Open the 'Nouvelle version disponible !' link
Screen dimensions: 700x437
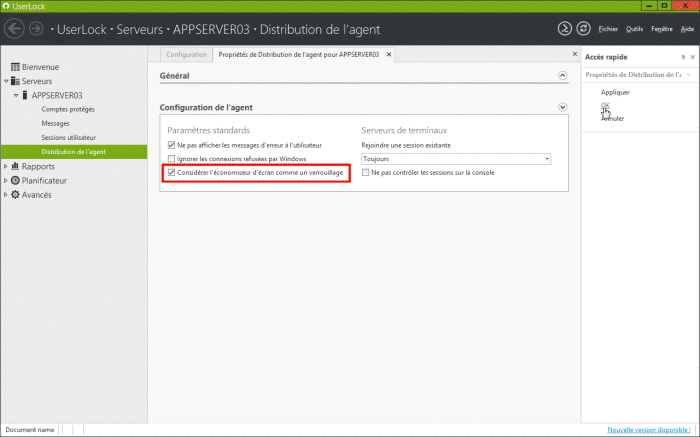click(649, 429)
